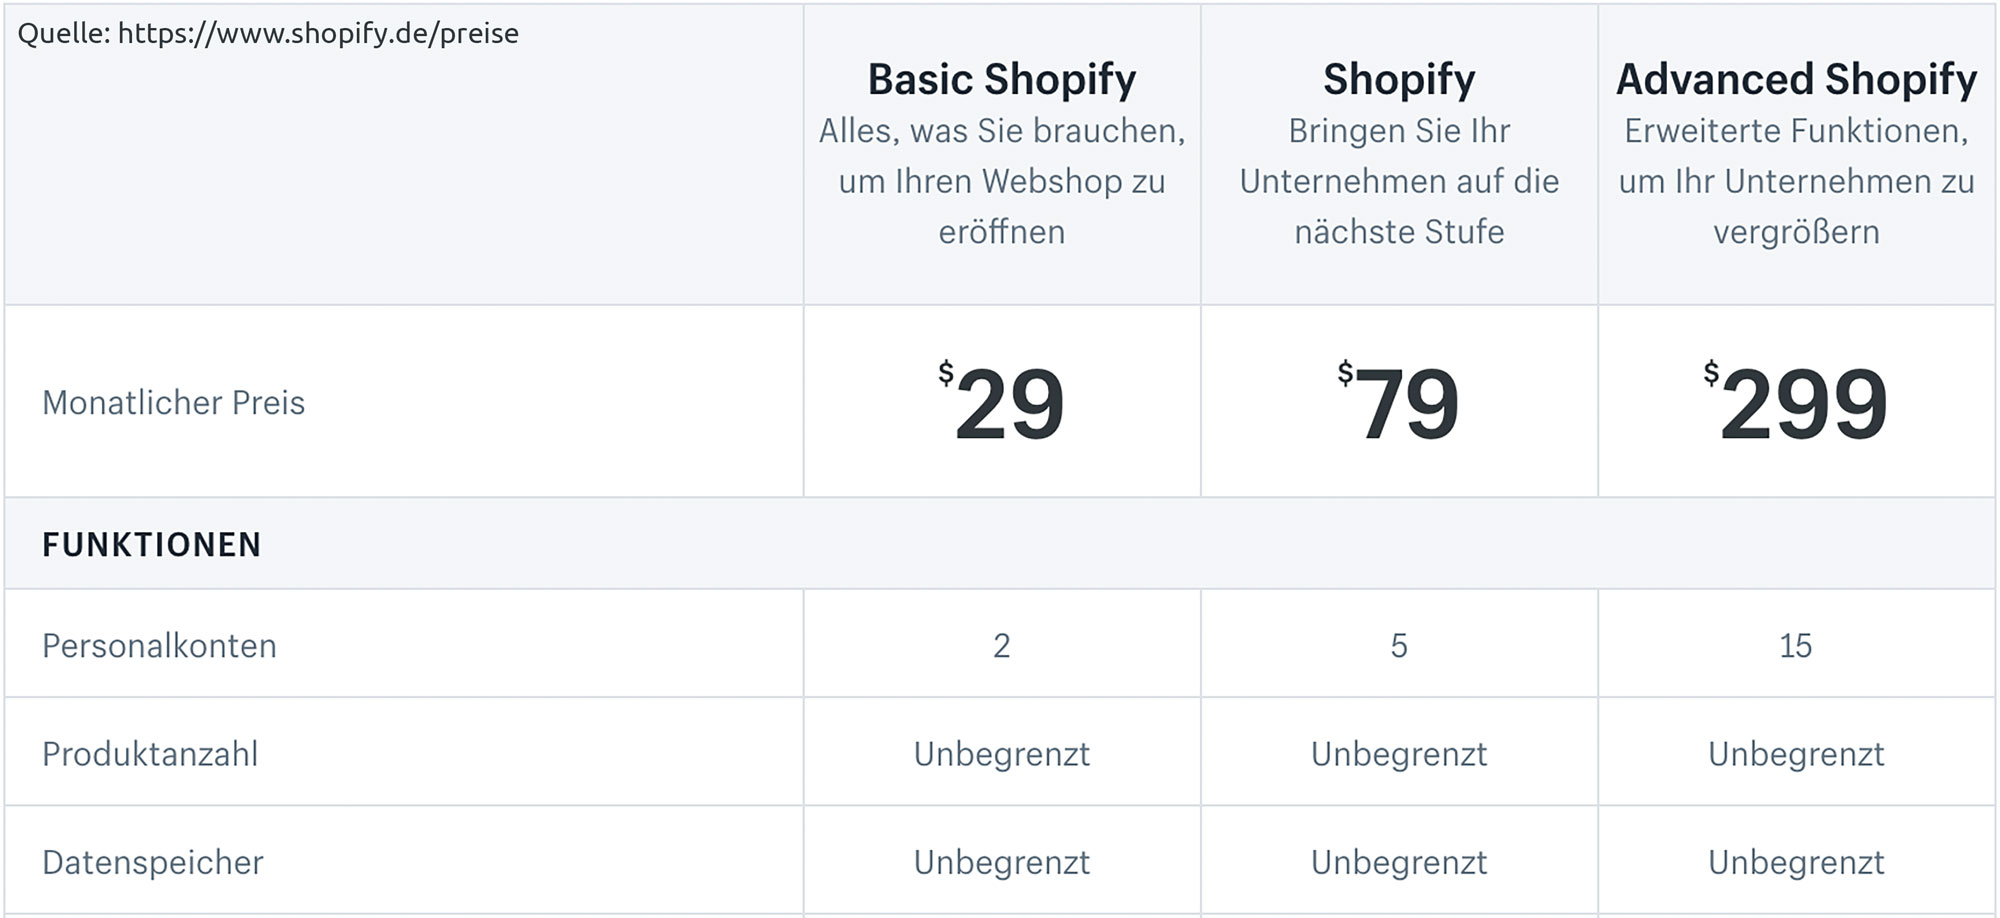The width and height of the screenshot is (2000, 918).
Task: Select the Shopify plan heading
Action: point(1399,79)
